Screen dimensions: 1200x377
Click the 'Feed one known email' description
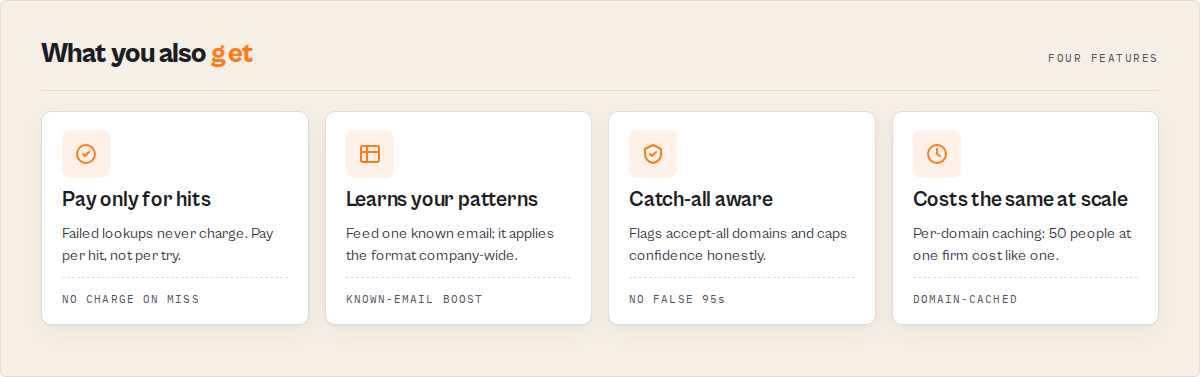(450, 244)
